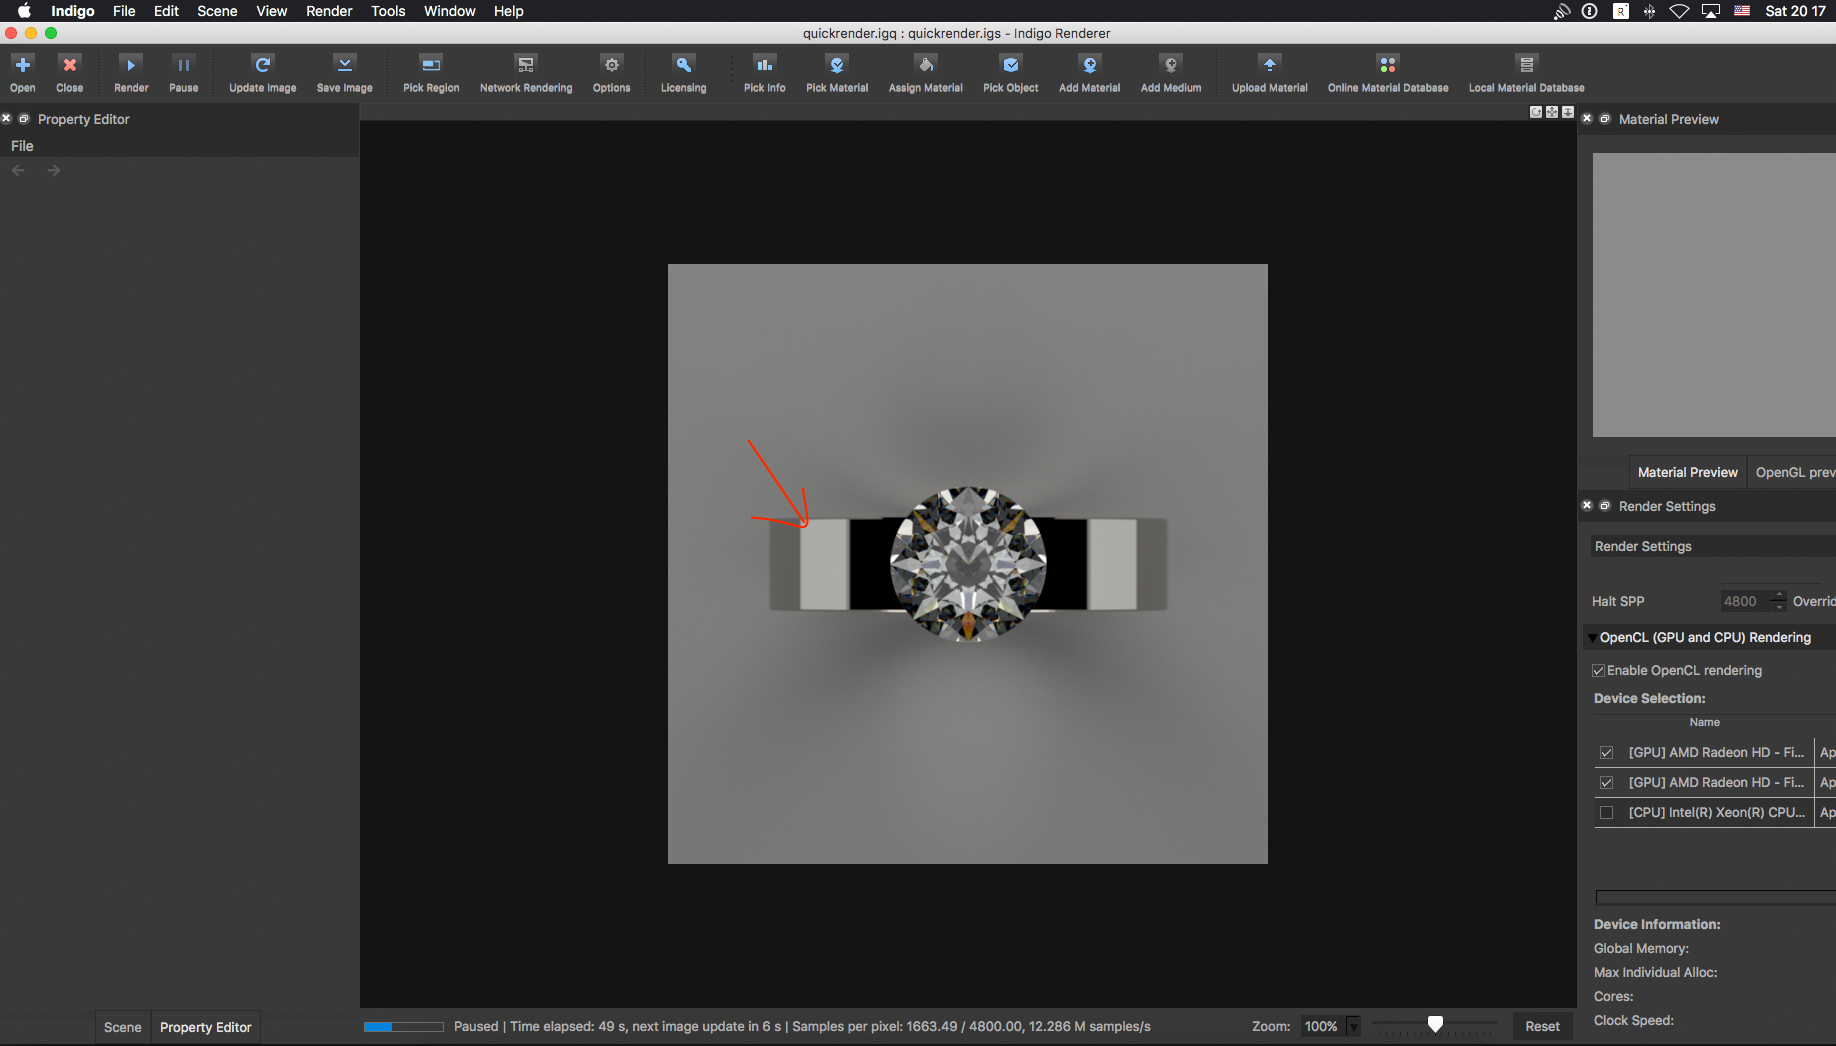Click the Update Image icon

[262, 66]
